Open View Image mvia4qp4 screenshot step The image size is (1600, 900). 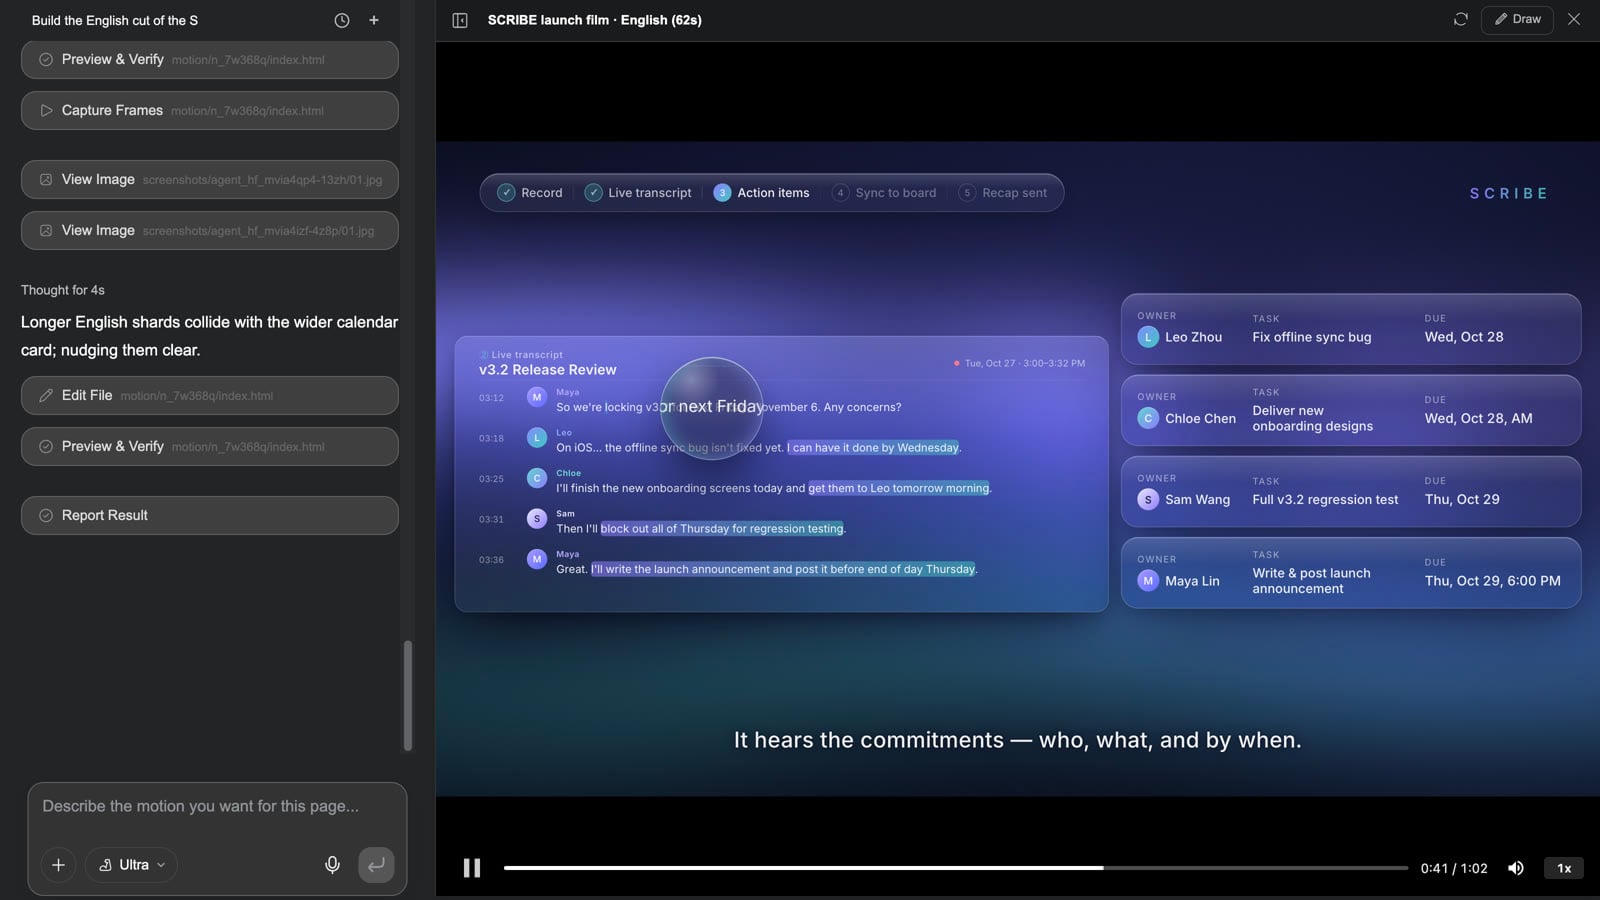pos(210,179)
